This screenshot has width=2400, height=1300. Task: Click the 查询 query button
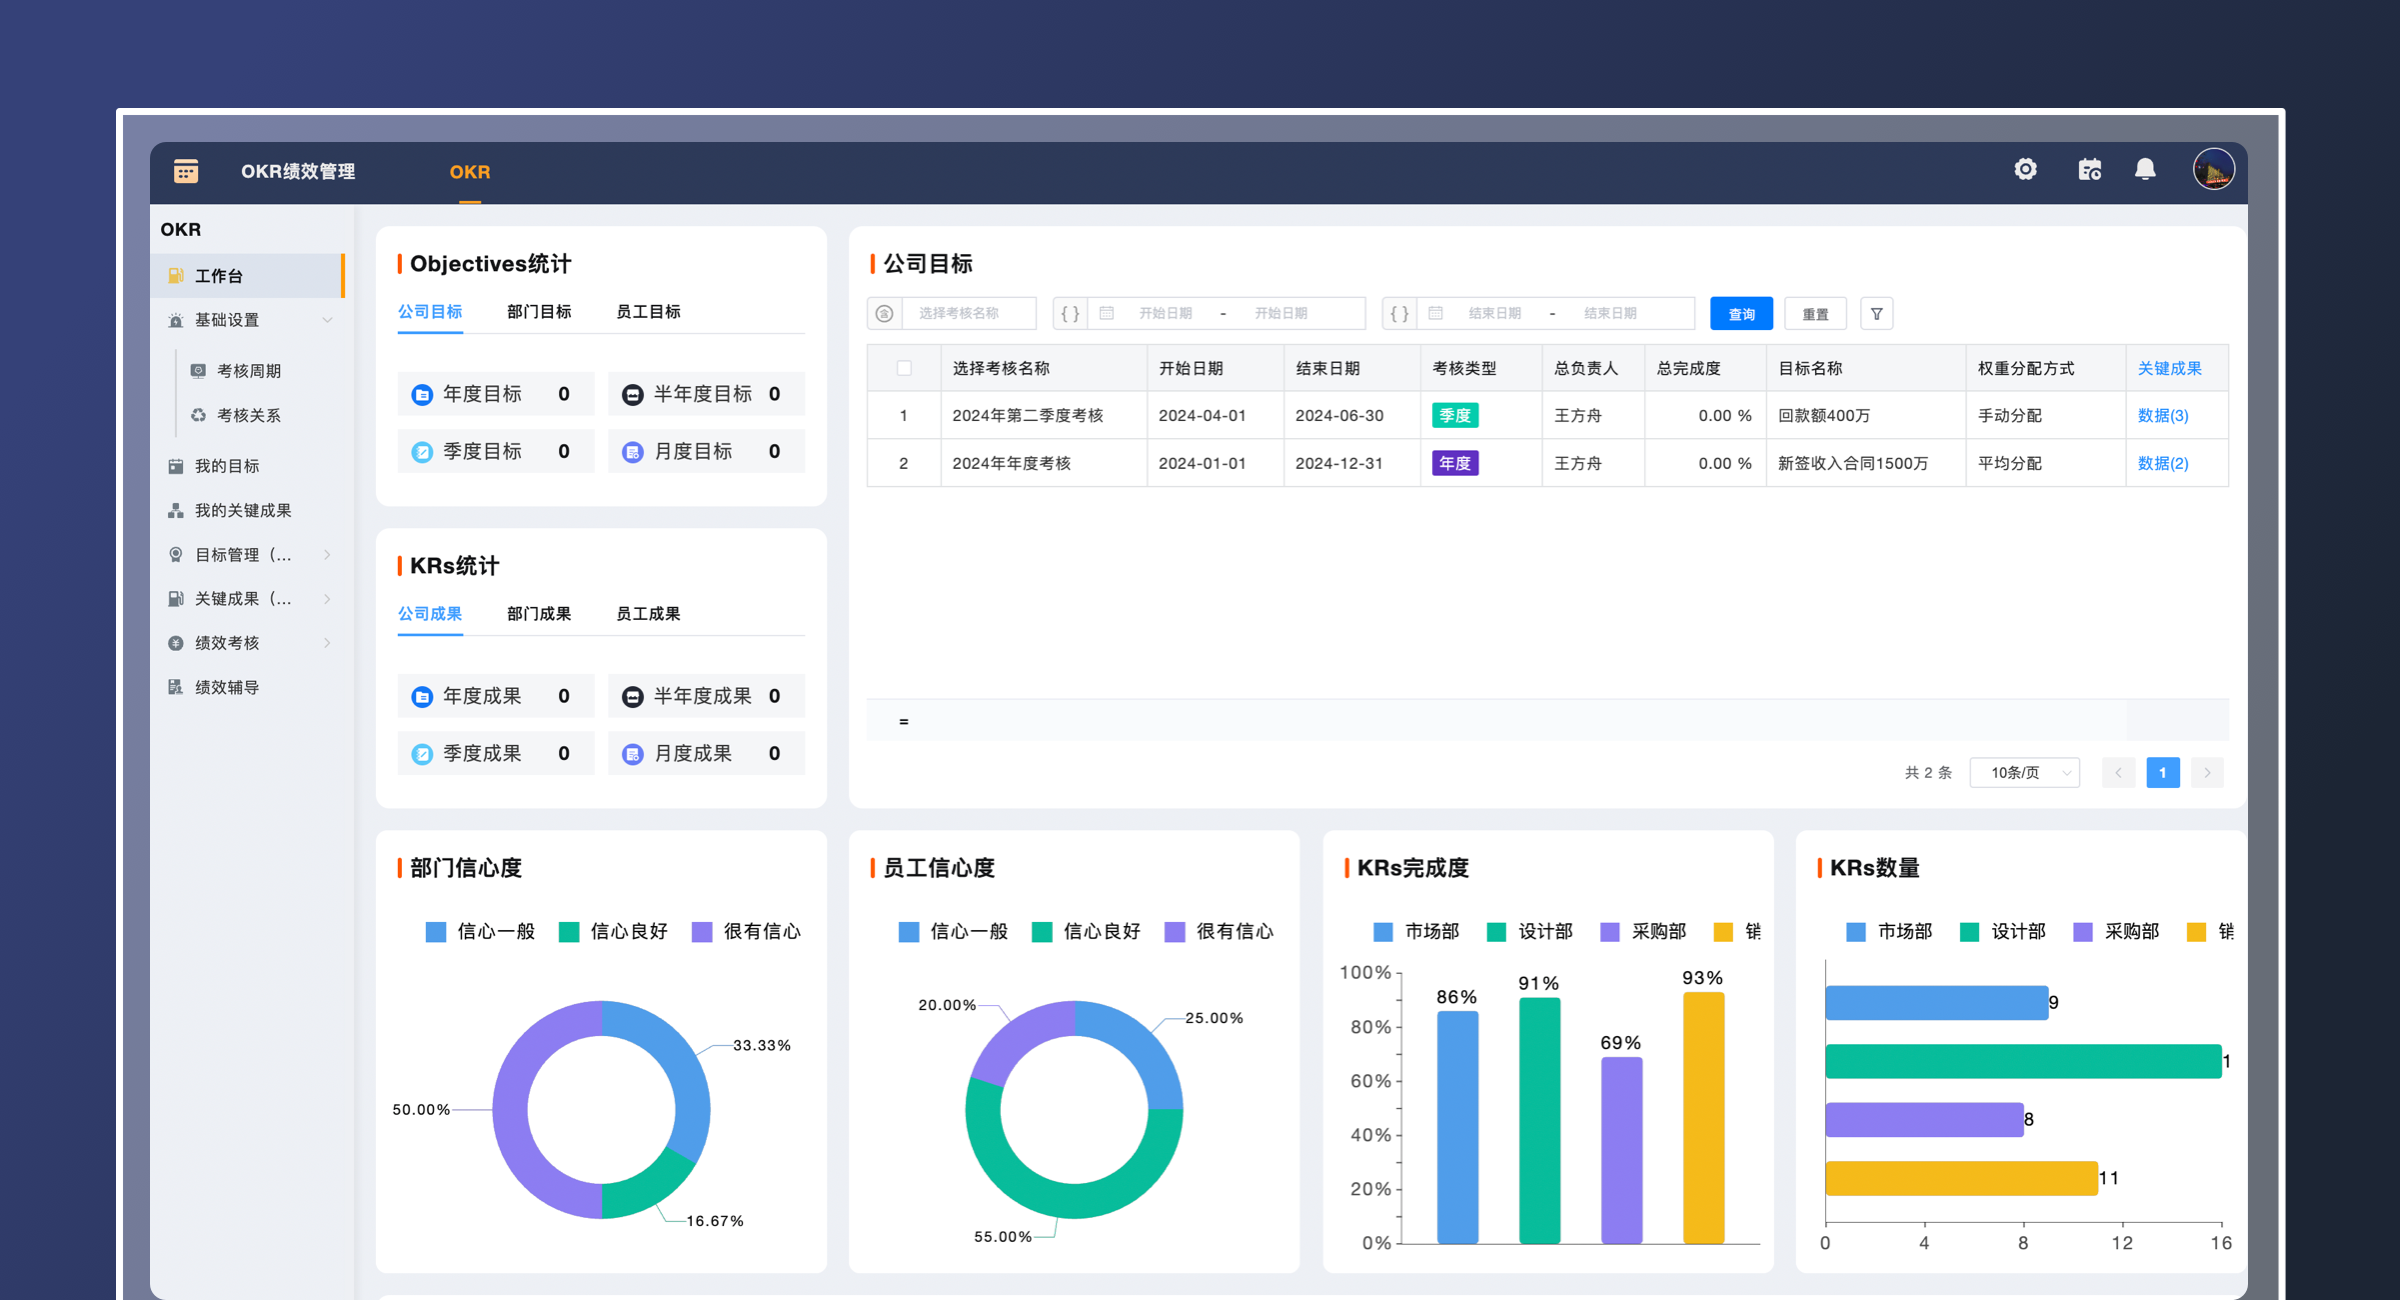coord(1741,313)
